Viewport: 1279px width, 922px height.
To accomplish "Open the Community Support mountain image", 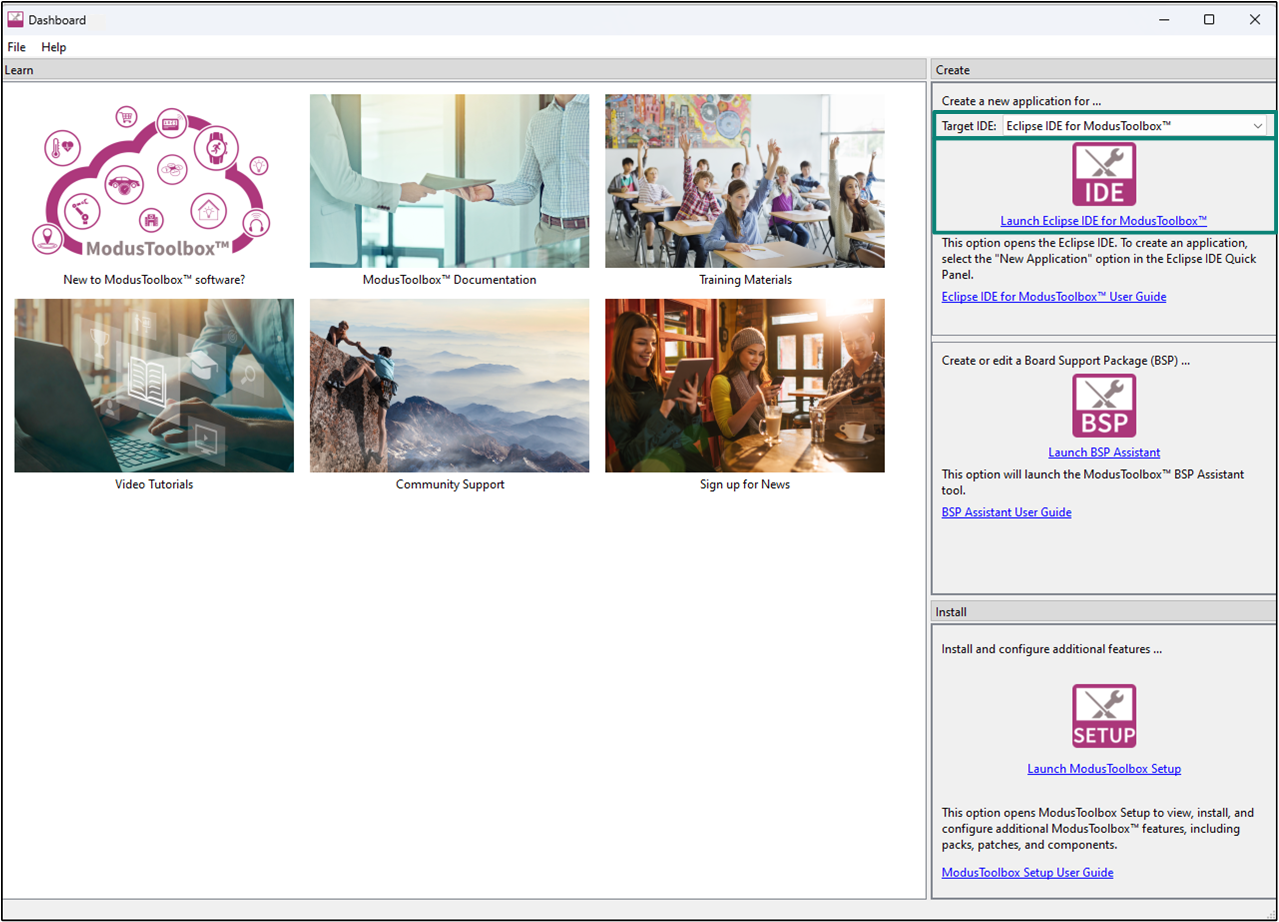I will point(449,385).
